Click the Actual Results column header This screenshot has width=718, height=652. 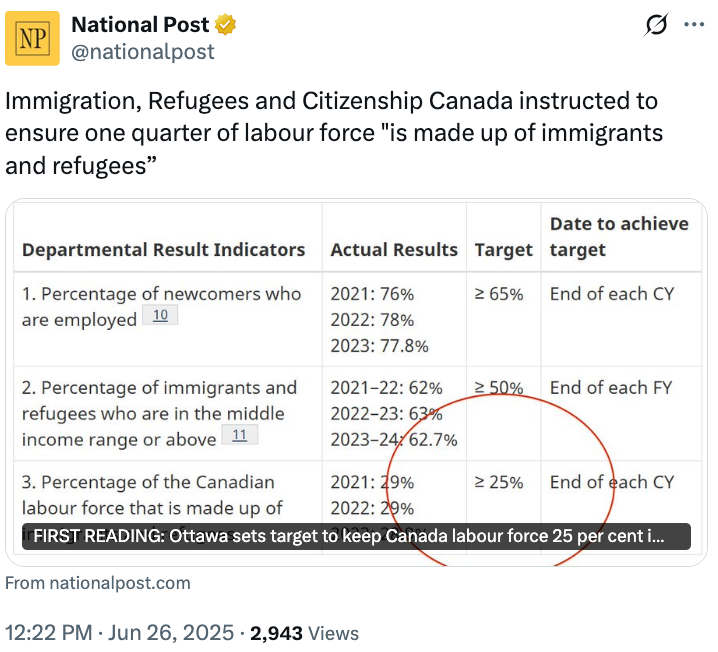pos(394,250)
